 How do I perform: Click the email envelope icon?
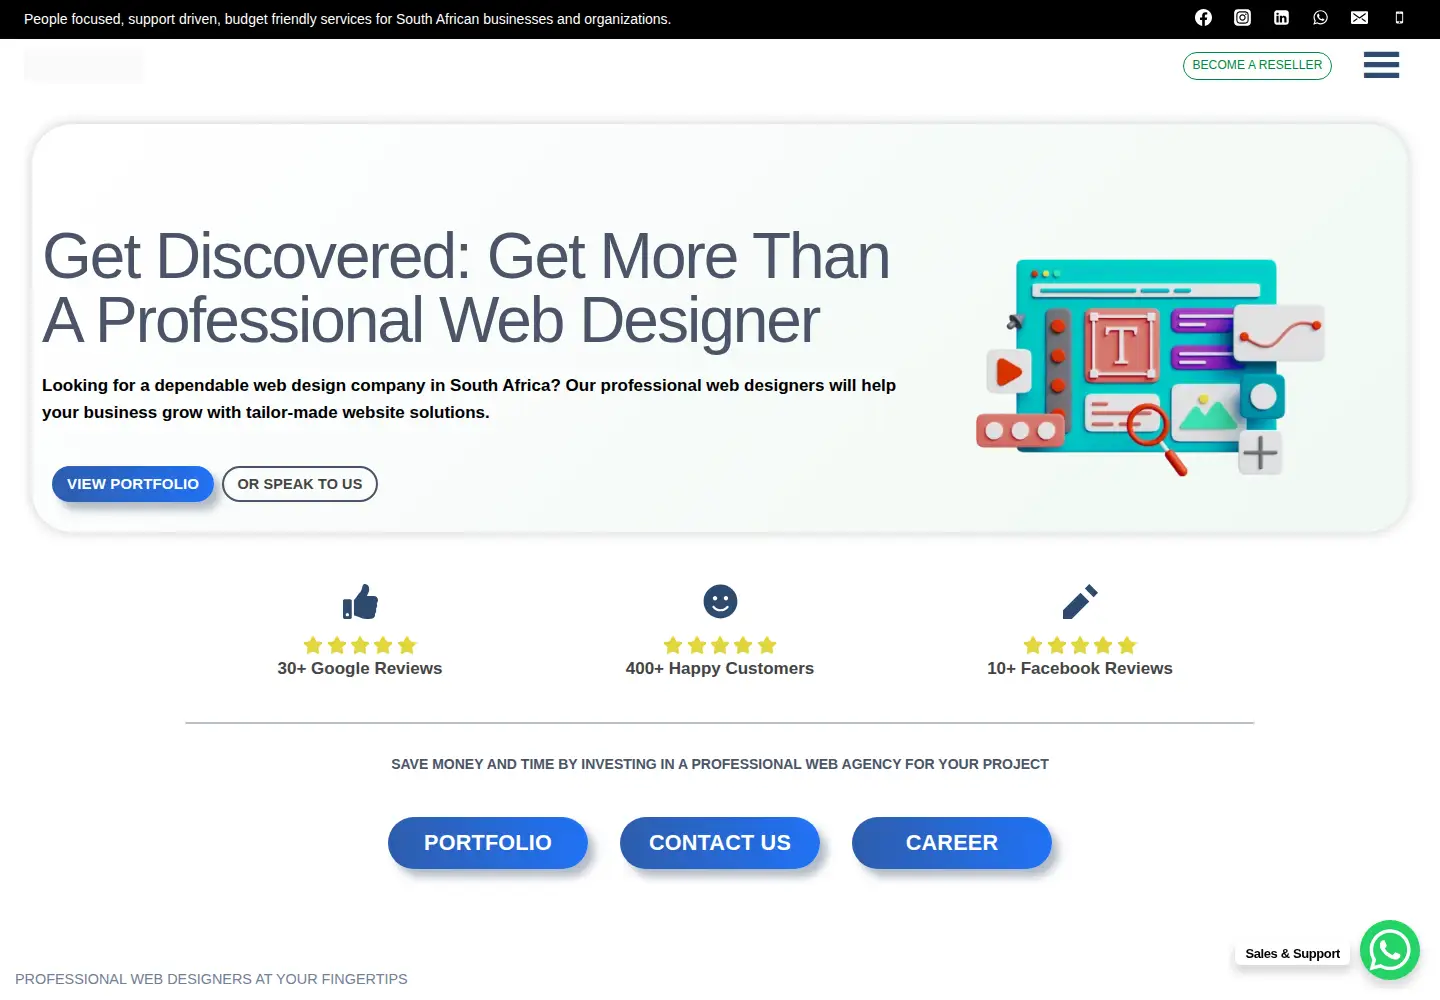pyautogui.click(x=1359, y=18)
